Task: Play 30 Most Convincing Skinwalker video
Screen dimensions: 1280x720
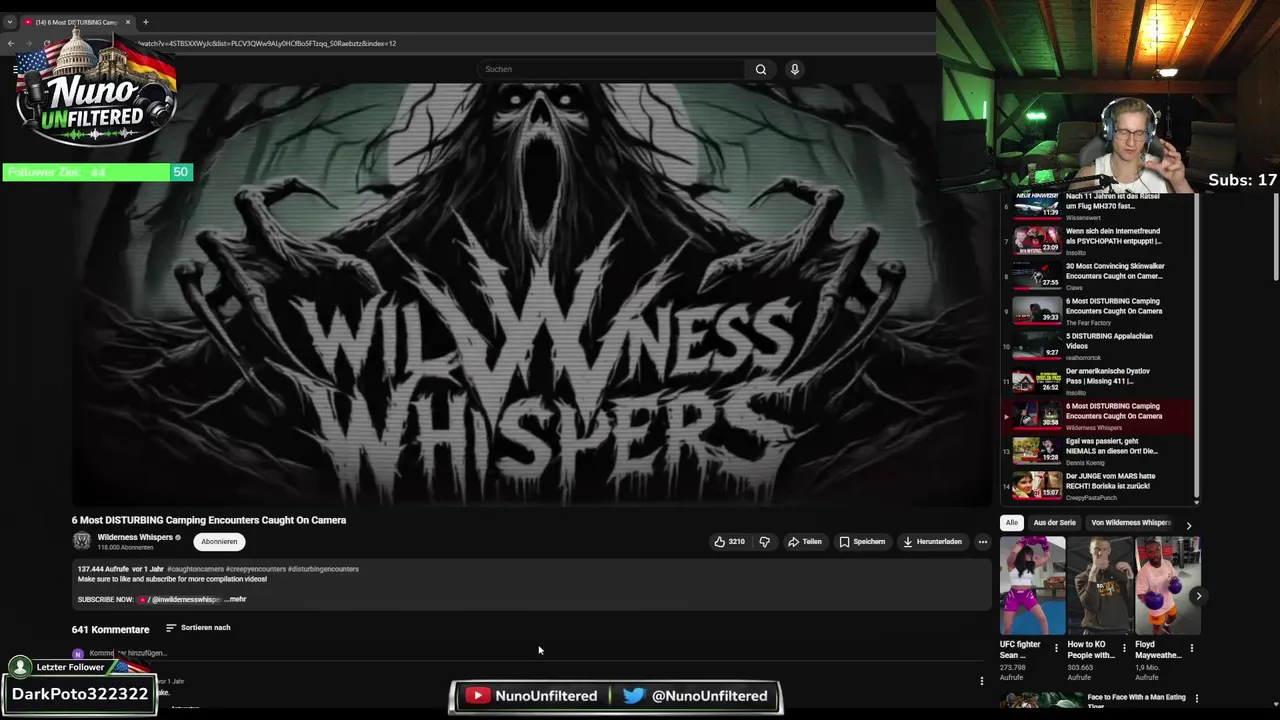Action: point(1098,275)
